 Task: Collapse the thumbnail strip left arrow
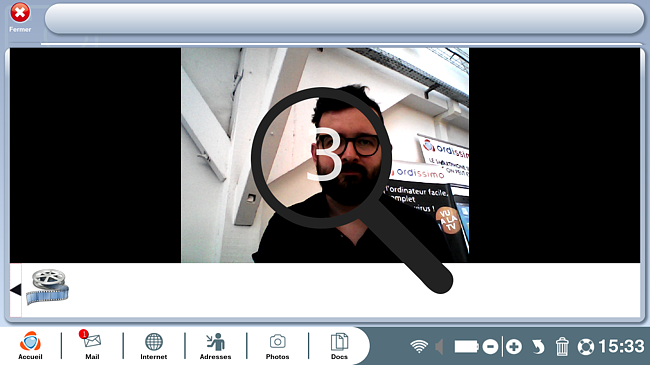click(16, 290)
